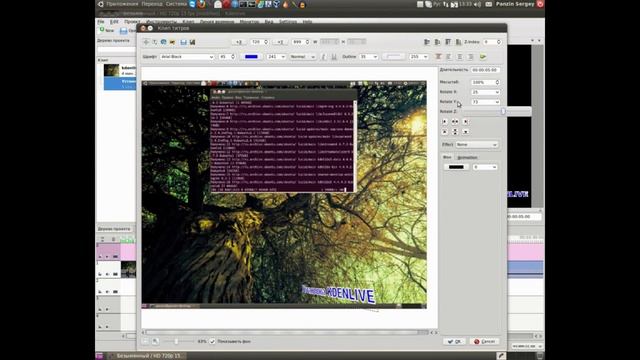Image resolution: width=640 pixels, height=360 pixels.
Task: Click the first alignment button under Rotate Z
Action: pos(445,122)
